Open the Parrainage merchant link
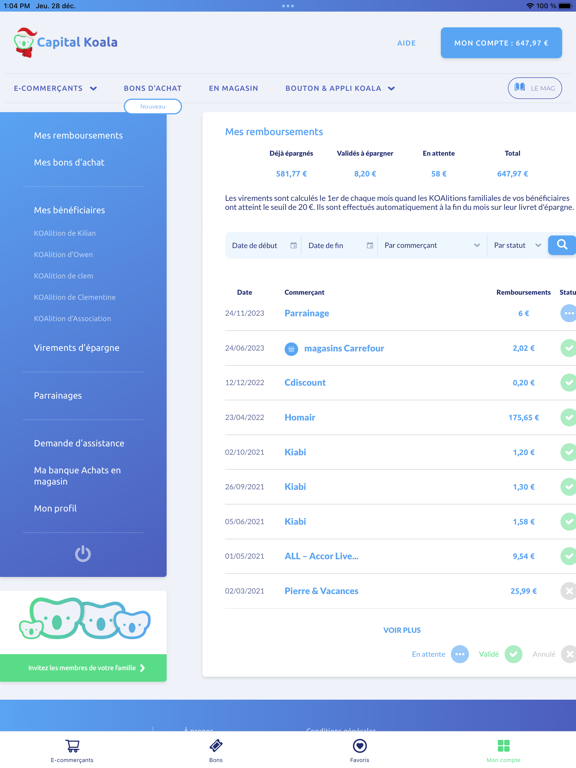576x768 pixels. [x=307, y=313]
